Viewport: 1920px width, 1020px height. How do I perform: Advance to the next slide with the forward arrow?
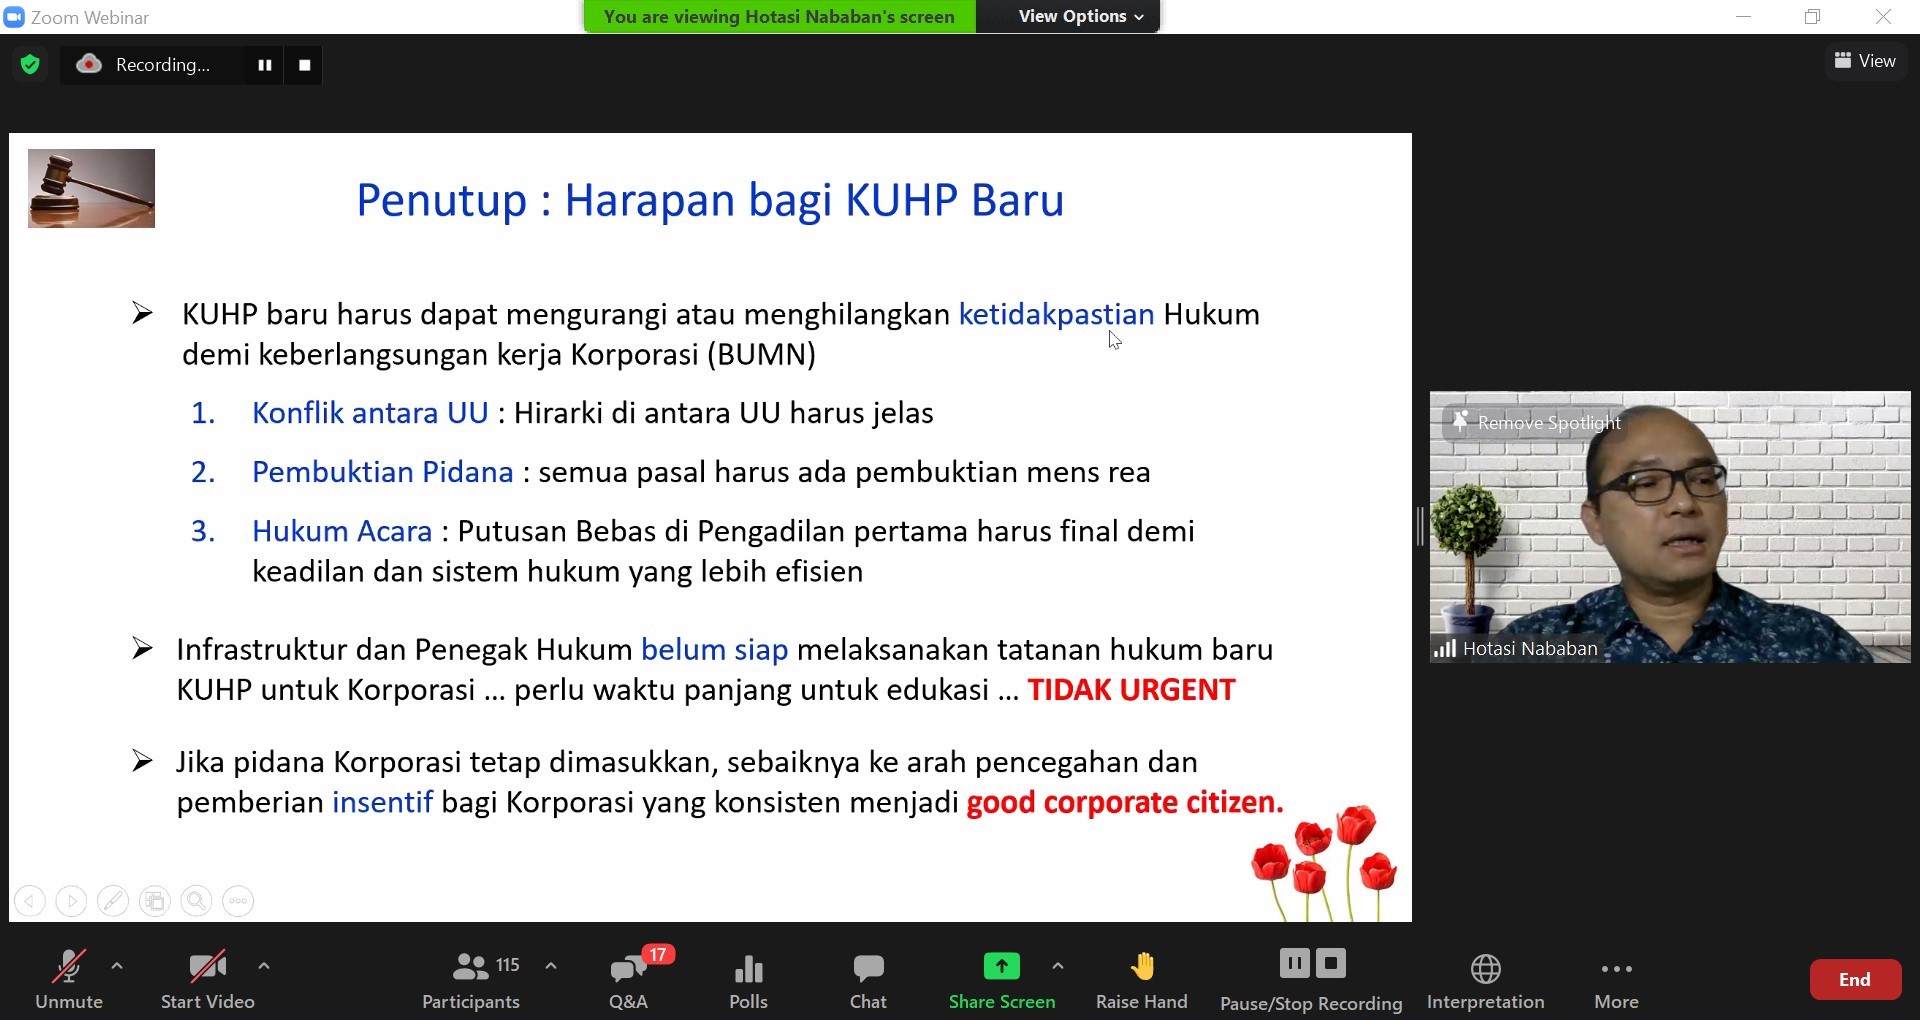[x=71, y=900]
